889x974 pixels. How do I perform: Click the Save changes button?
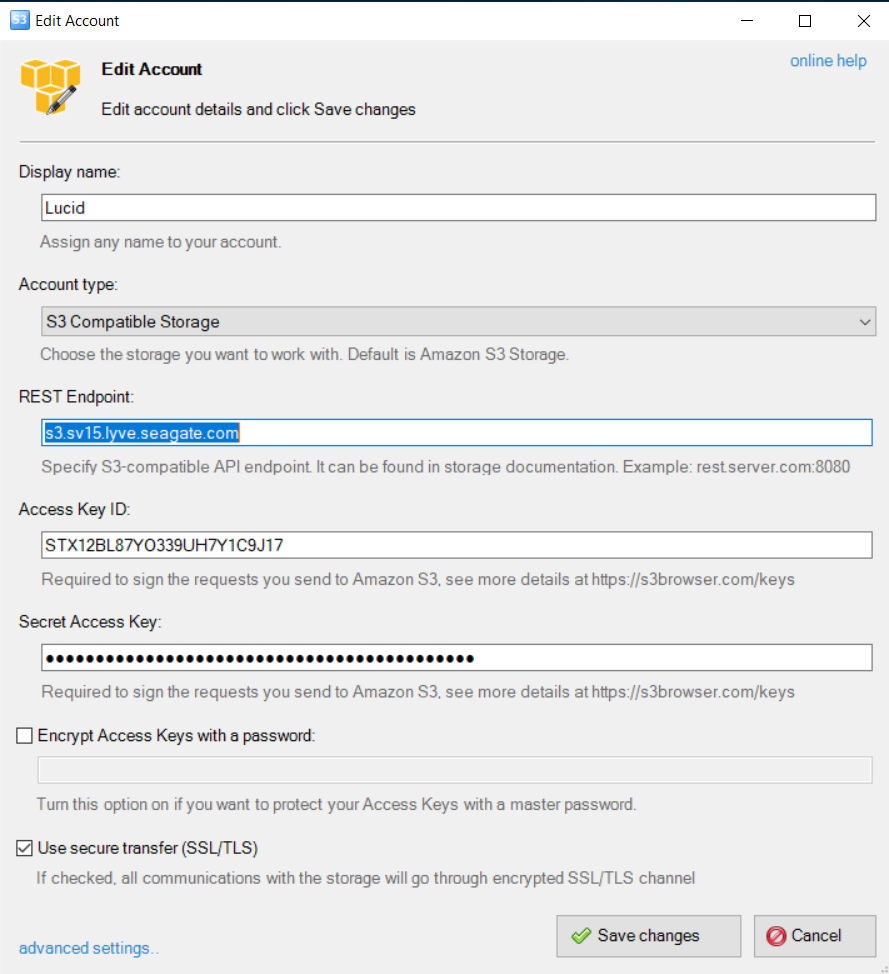point(649,935)
